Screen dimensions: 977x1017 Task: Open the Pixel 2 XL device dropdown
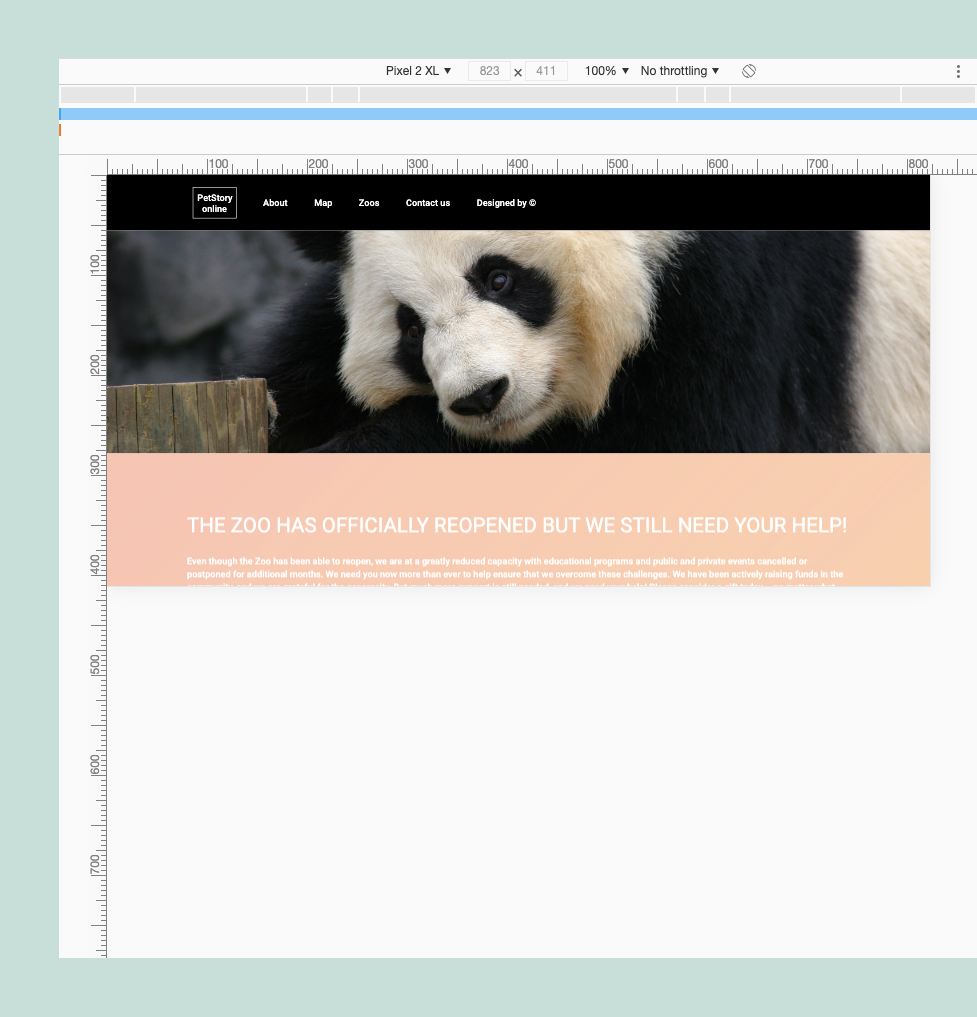click(x=417, y=70)
